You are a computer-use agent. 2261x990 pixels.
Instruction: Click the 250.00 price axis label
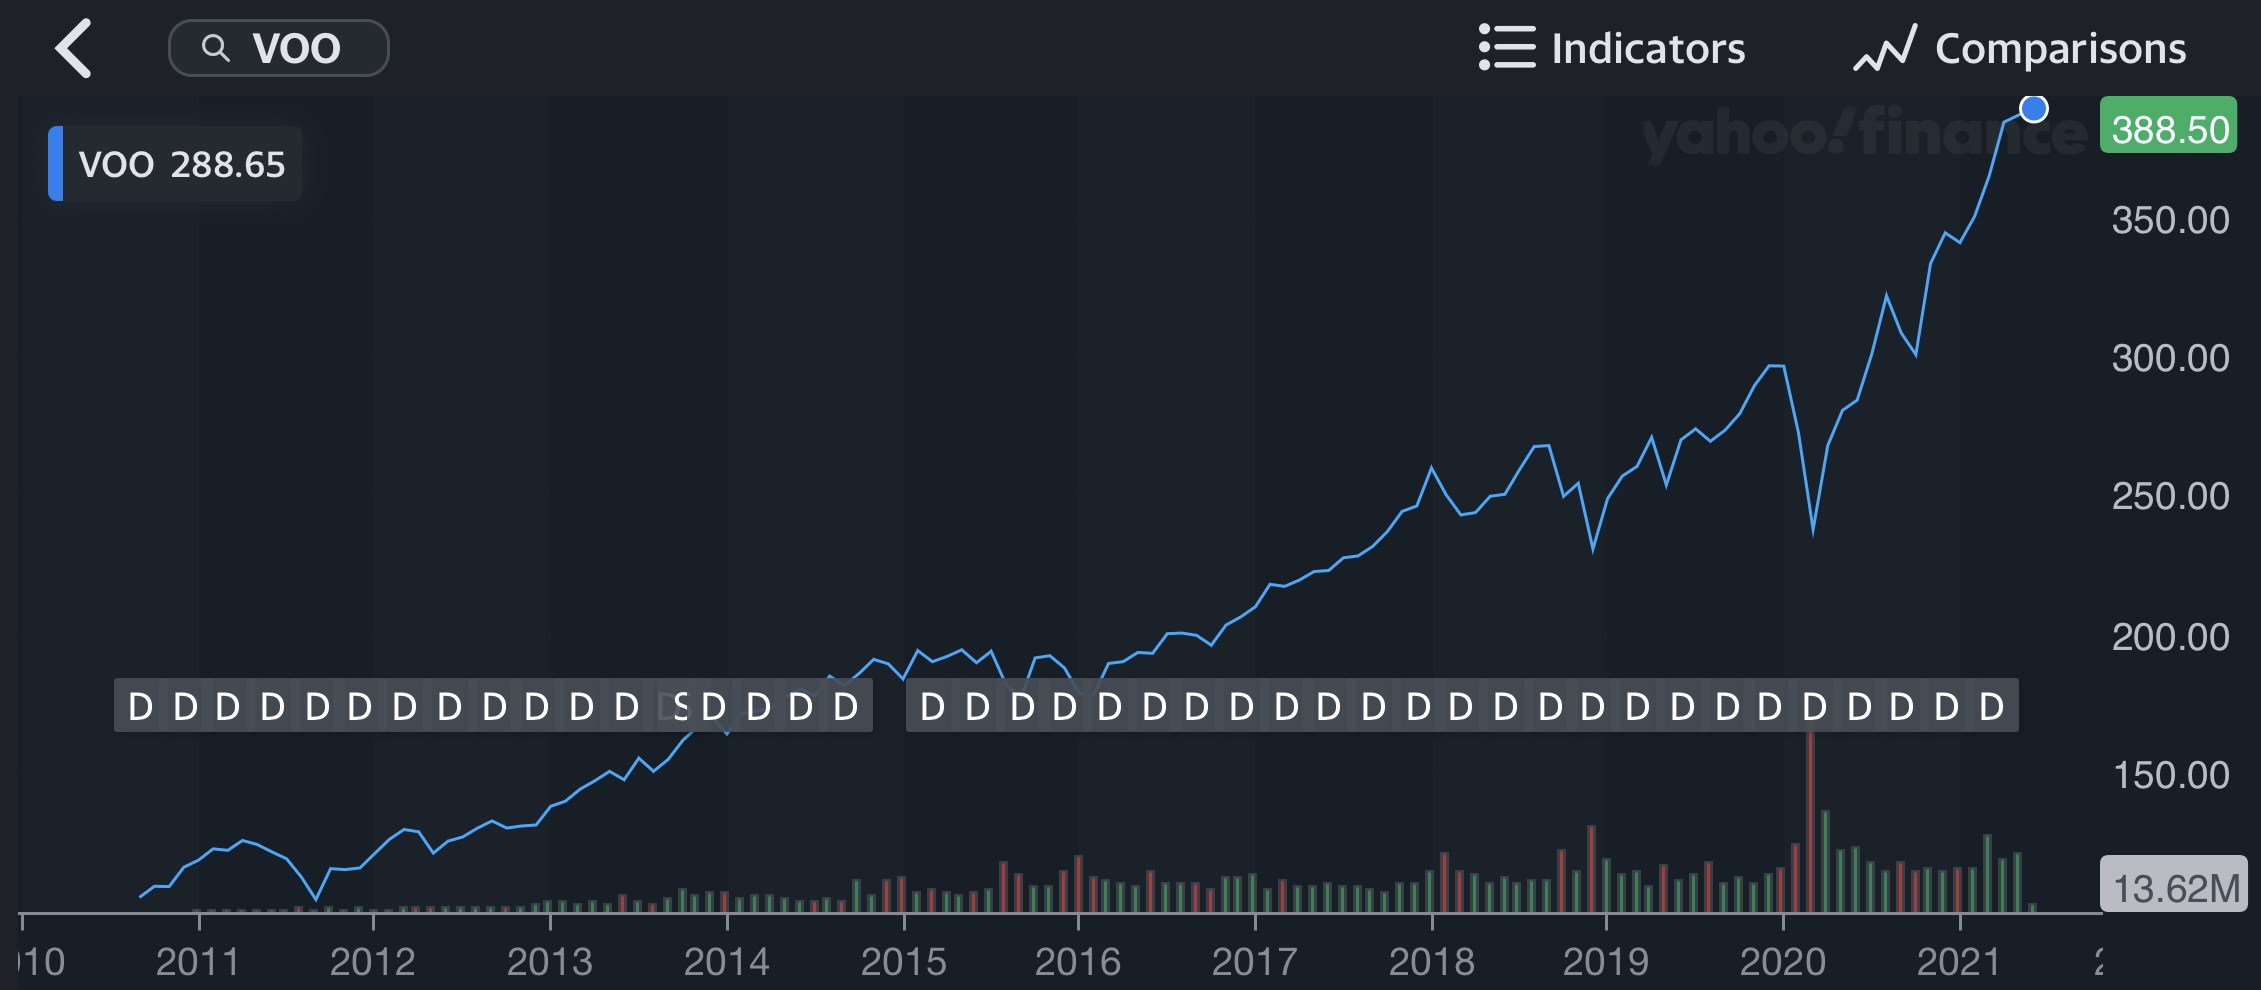tap(2170, 496)
